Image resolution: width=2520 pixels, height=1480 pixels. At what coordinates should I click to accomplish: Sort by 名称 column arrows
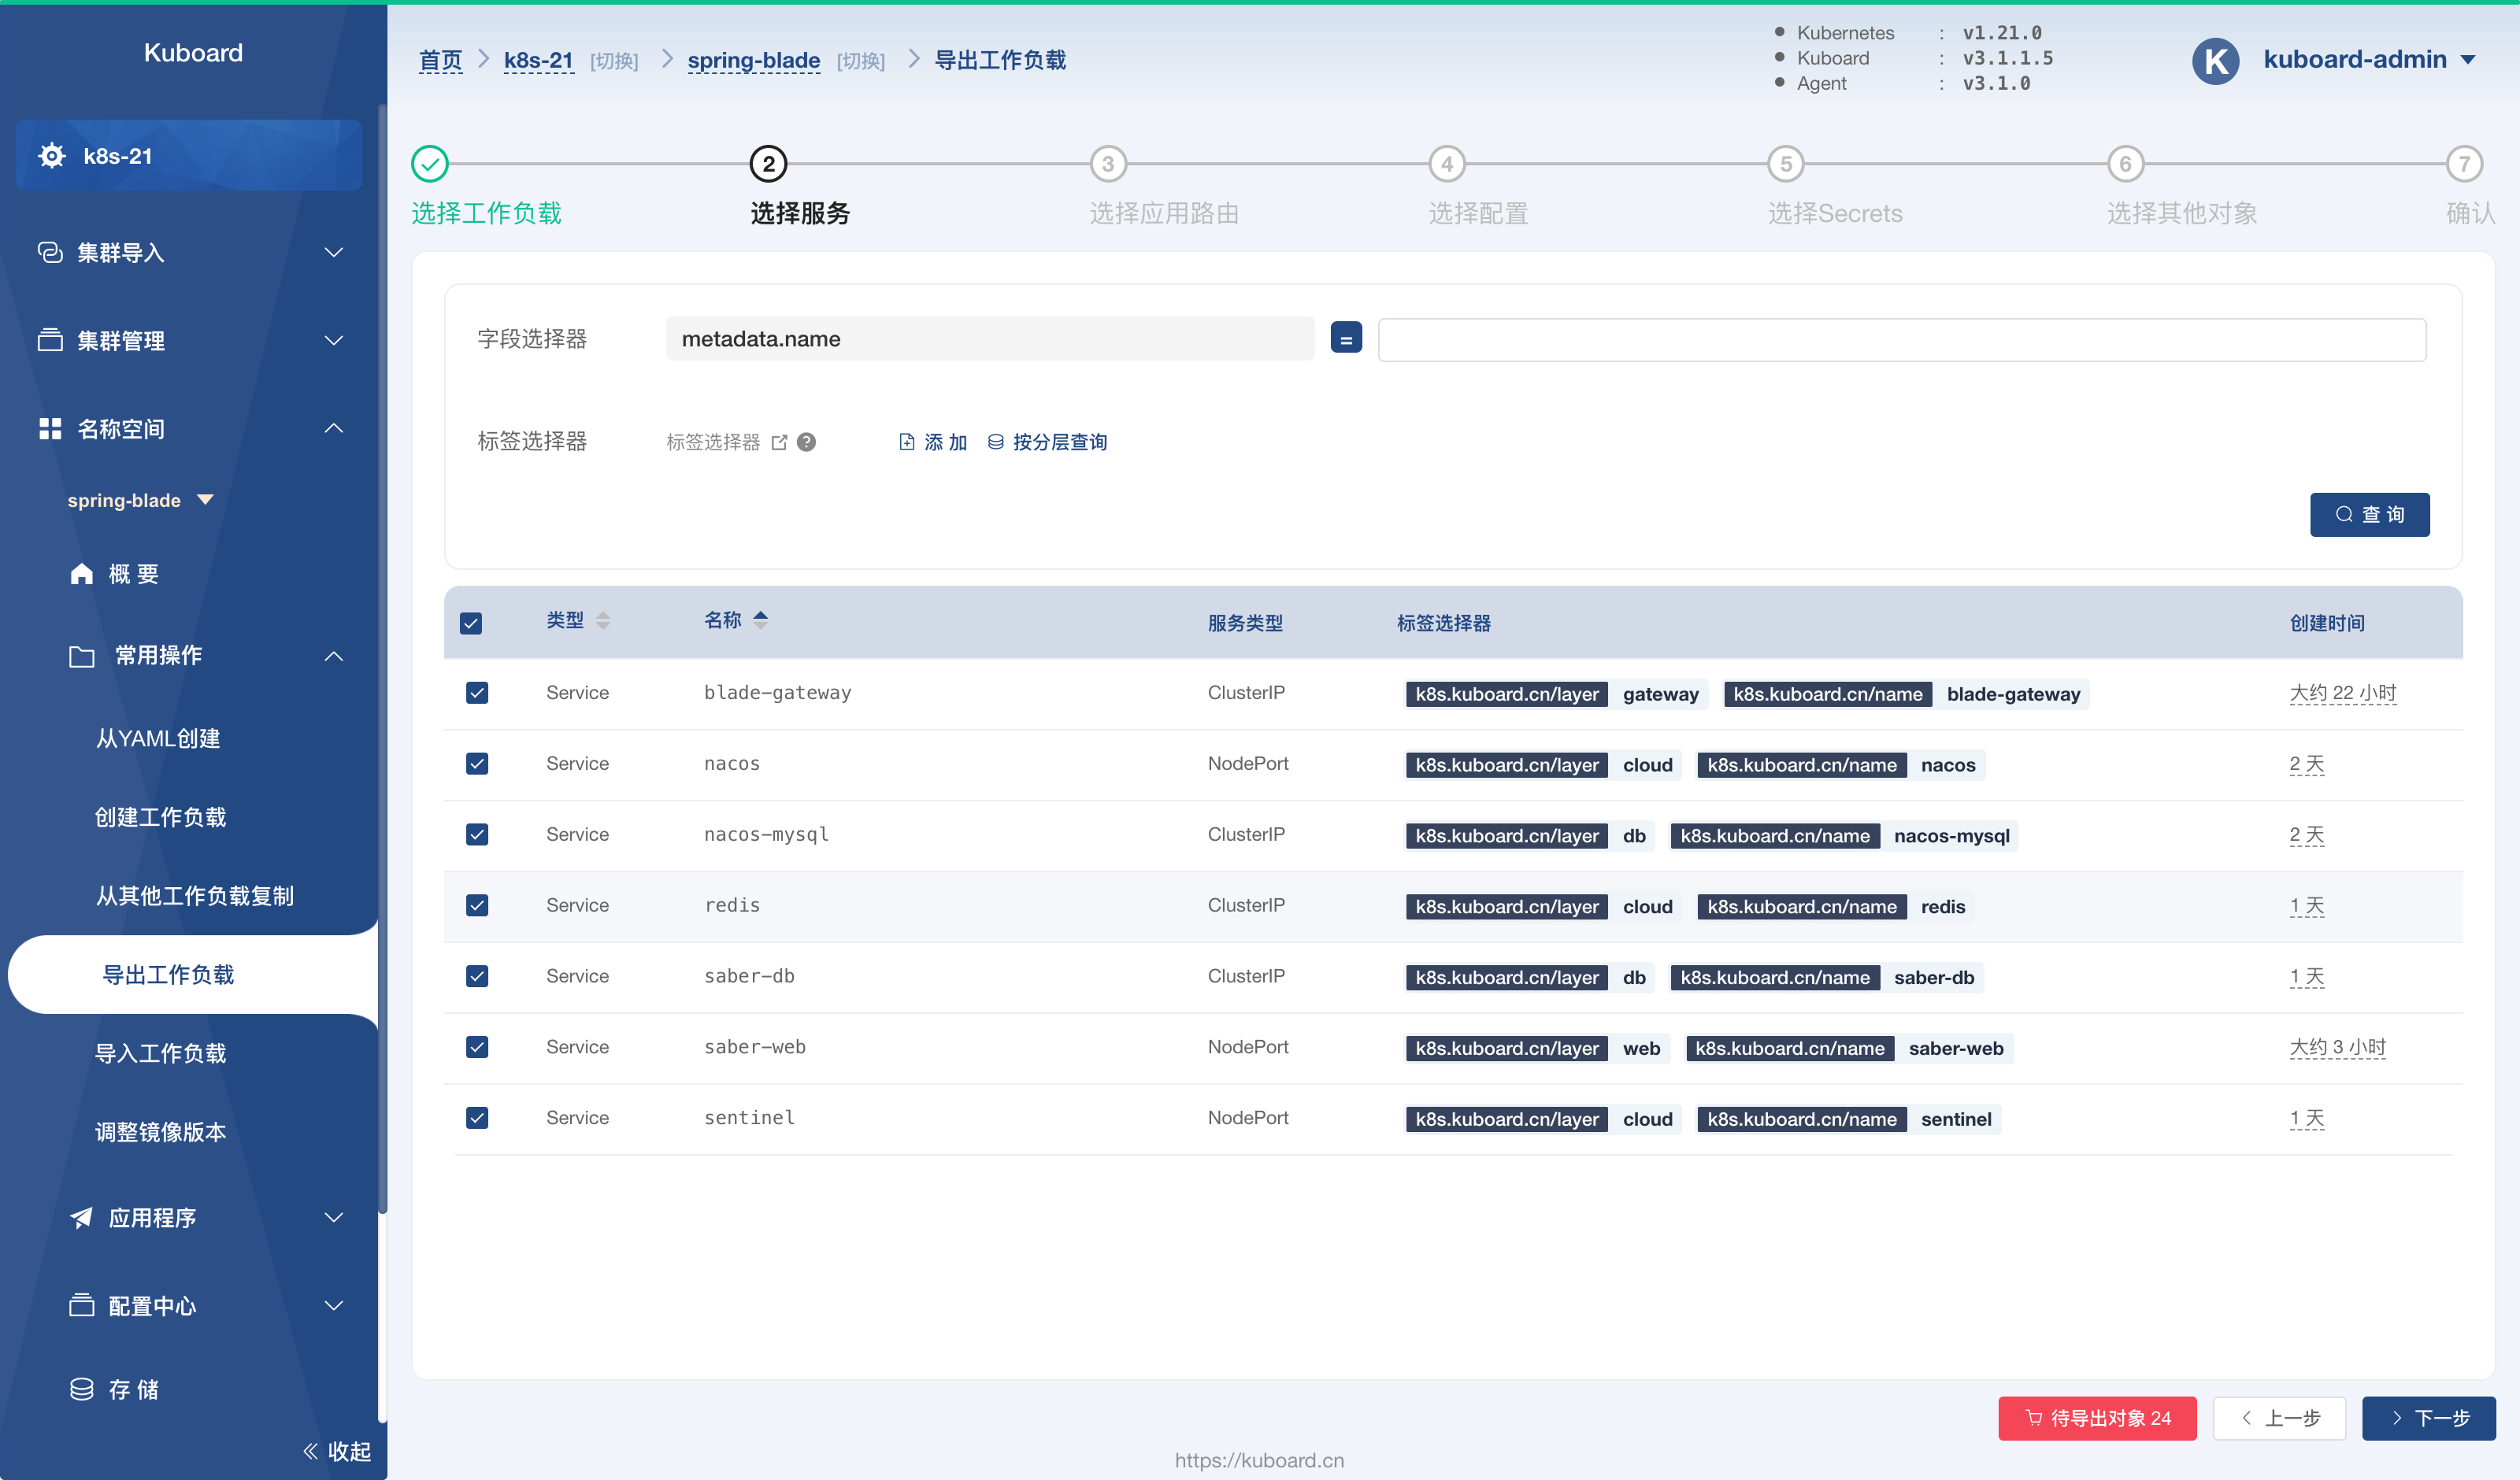[761, 620]
